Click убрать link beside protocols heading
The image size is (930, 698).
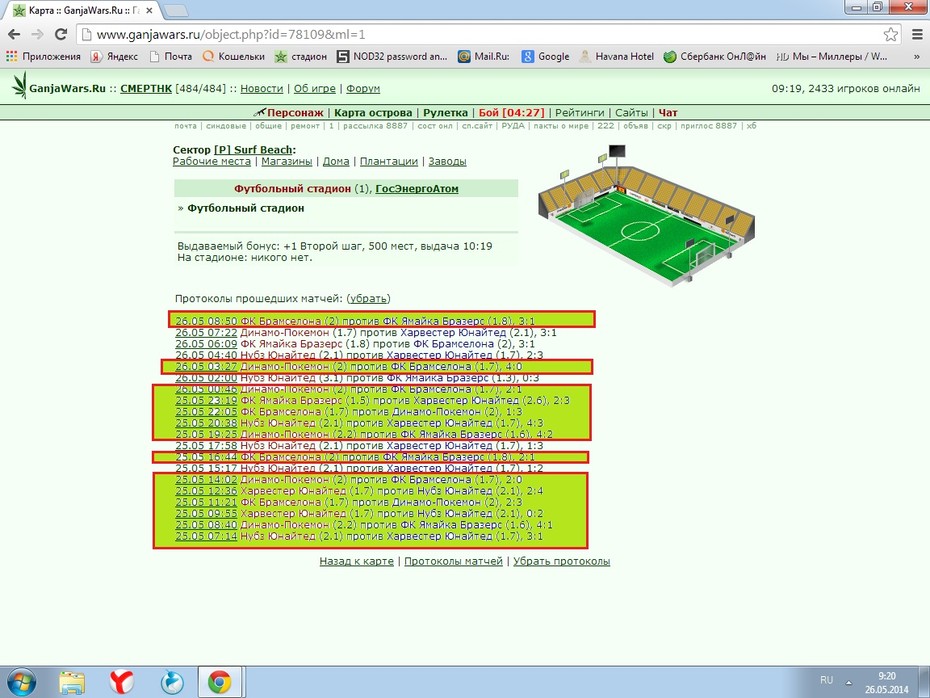pos(368,298)
